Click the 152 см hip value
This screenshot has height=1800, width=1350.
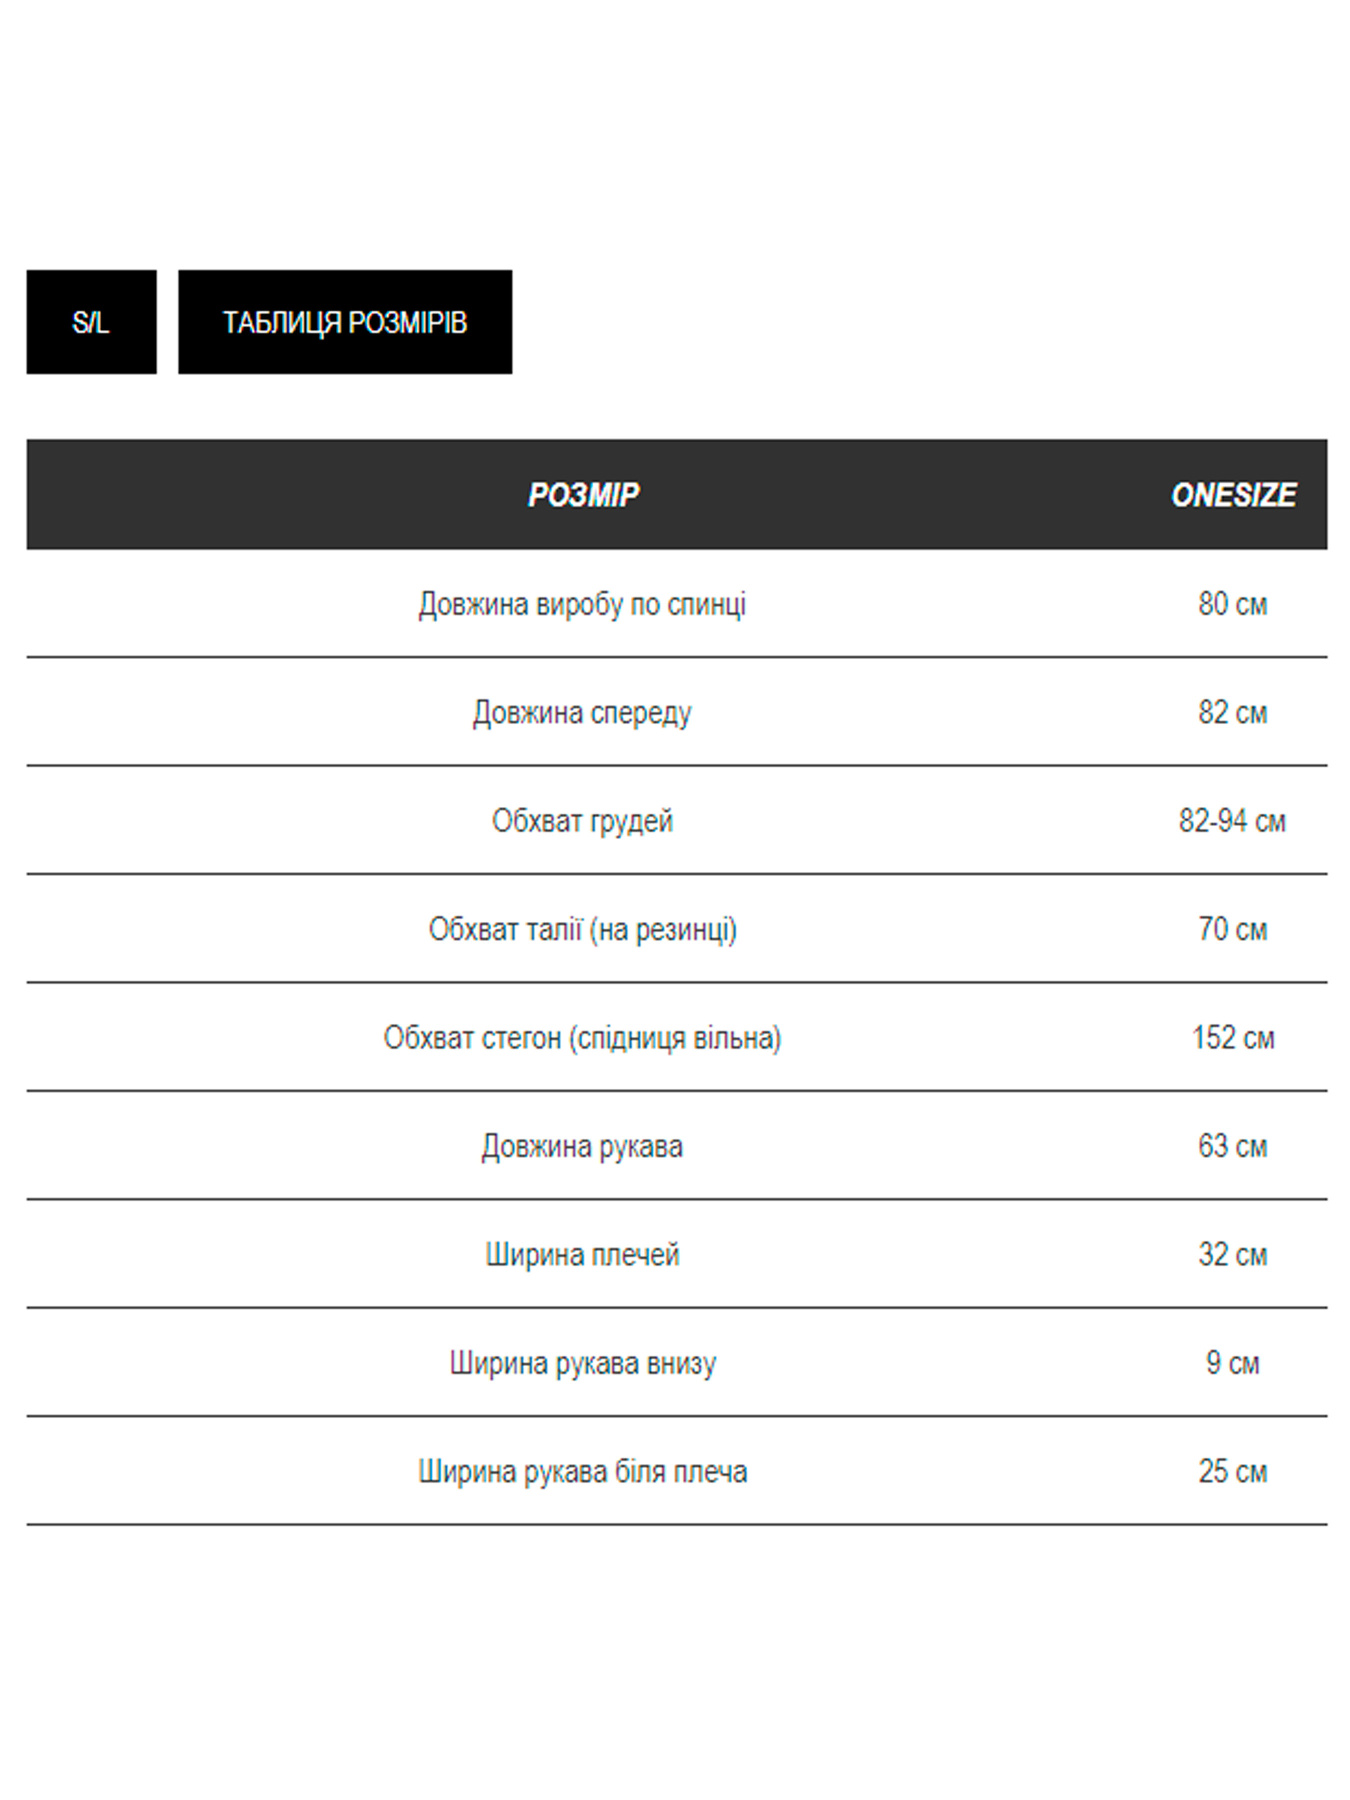click(1232, 1038)
